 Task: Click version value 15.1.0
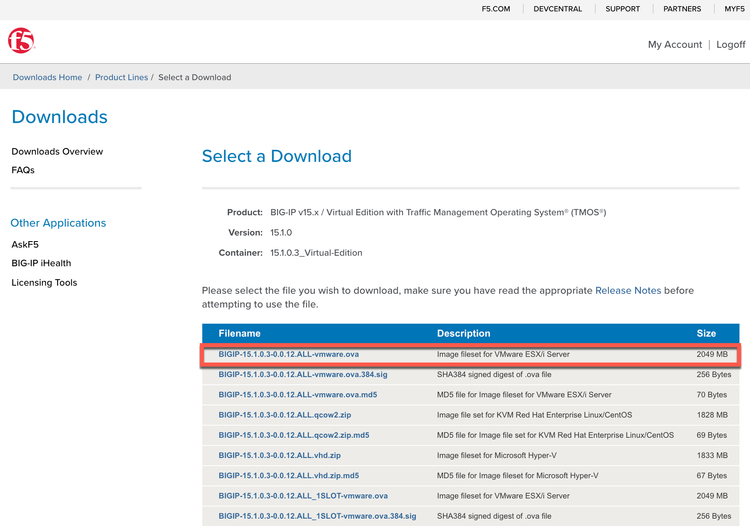[x=281, y=233]
